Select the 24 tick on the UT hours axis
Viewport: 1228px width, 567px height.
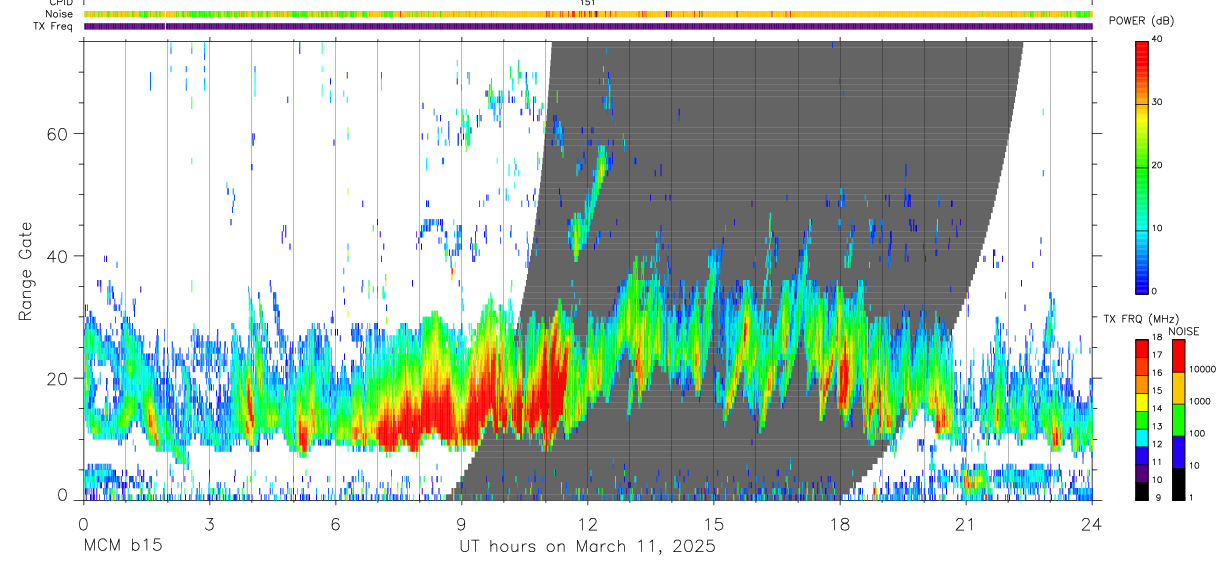1092,523
